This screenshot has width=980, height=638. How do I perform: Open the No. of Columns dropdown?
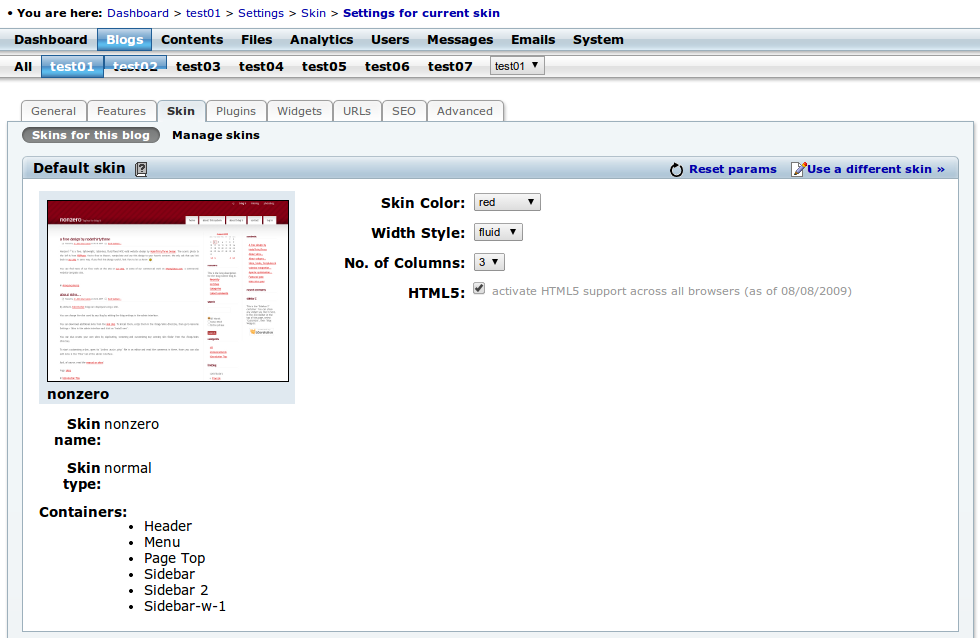coord(489,262)
